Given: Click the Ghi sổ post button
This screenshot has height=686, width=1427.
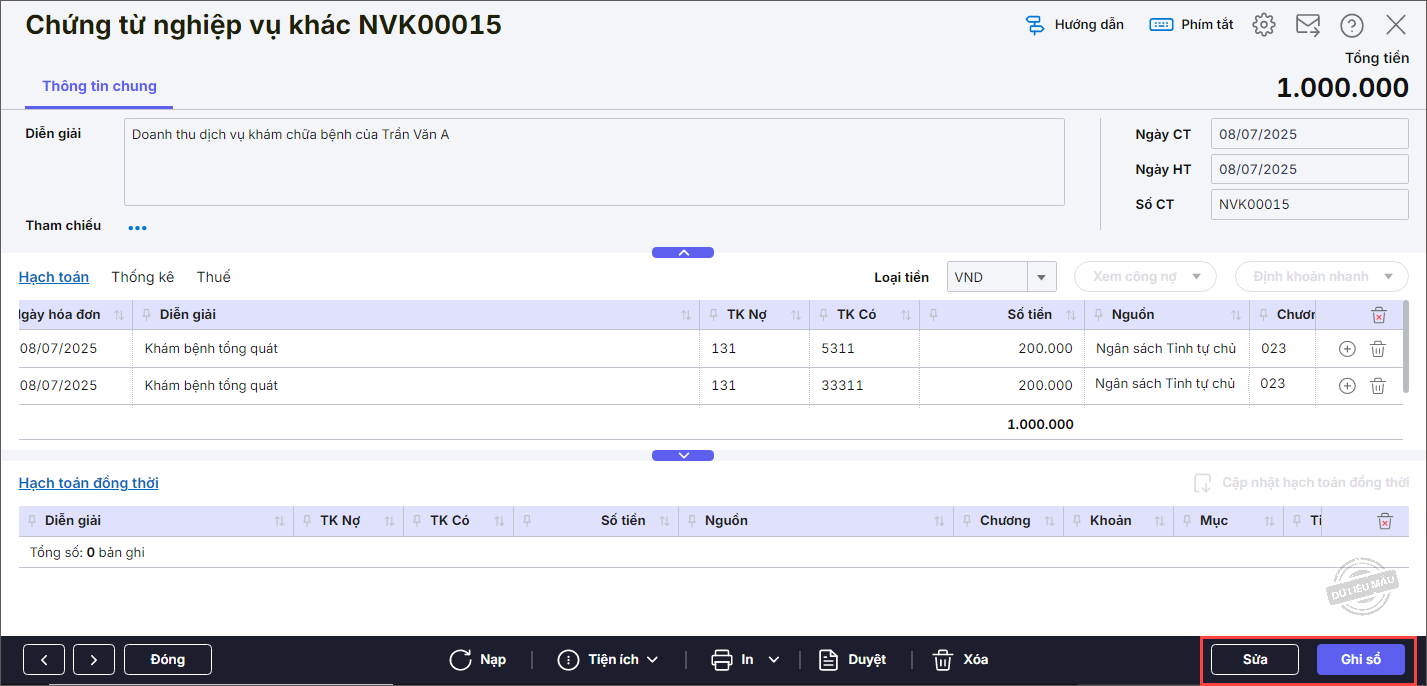Looking at the screenshot, I should (1361, 659).
